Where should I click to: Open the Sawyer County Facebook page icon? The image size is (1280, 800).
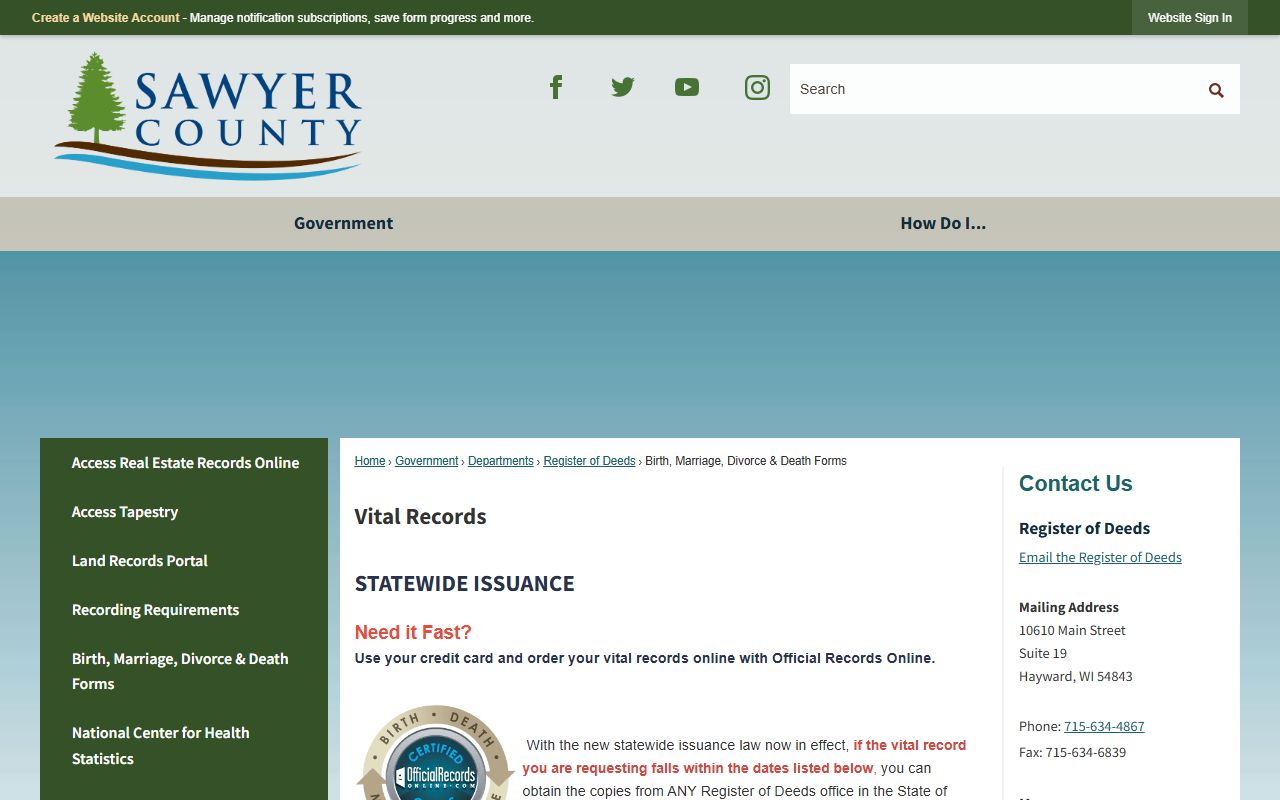[x=556, y=87]
